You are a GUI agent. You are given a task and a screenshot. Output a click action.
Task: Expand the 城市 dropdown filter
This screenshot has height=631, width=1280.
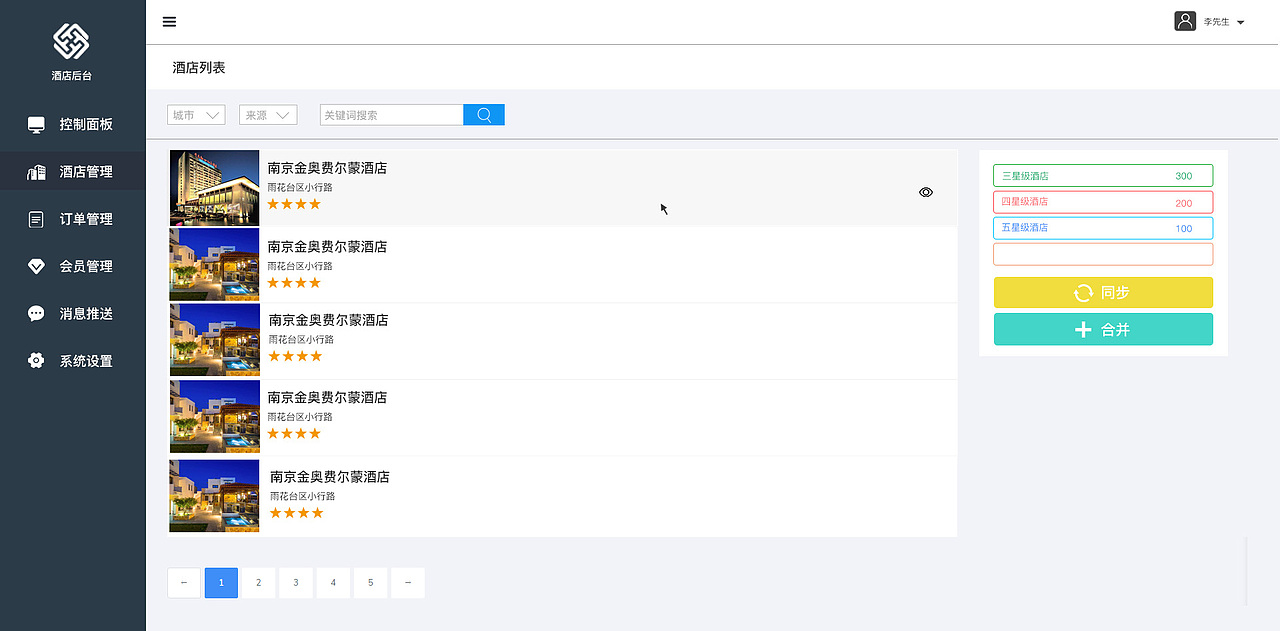(x=196, y=115)
